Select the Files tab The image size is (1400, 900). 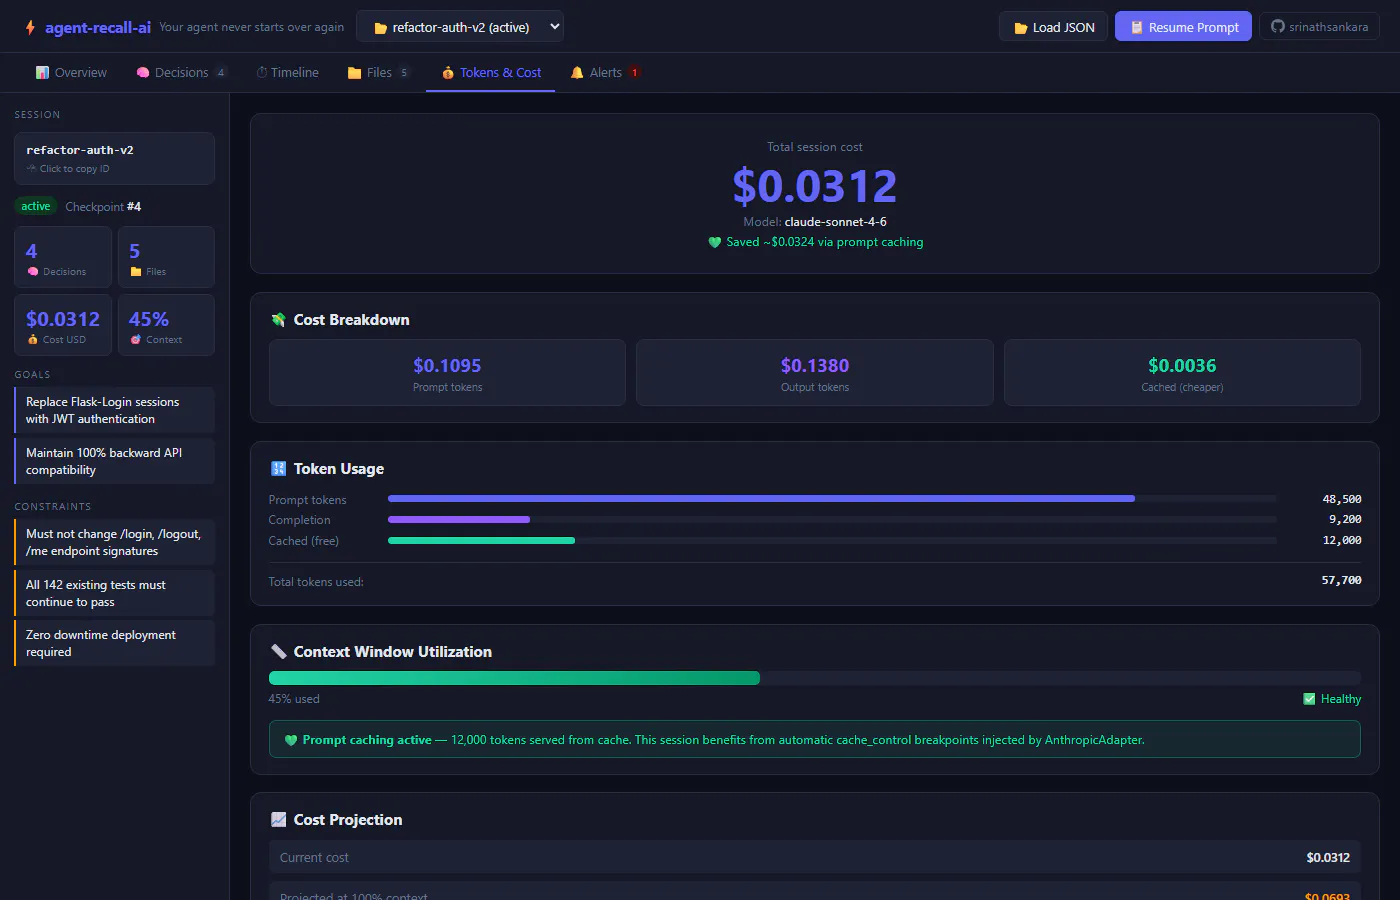point(379,73)
